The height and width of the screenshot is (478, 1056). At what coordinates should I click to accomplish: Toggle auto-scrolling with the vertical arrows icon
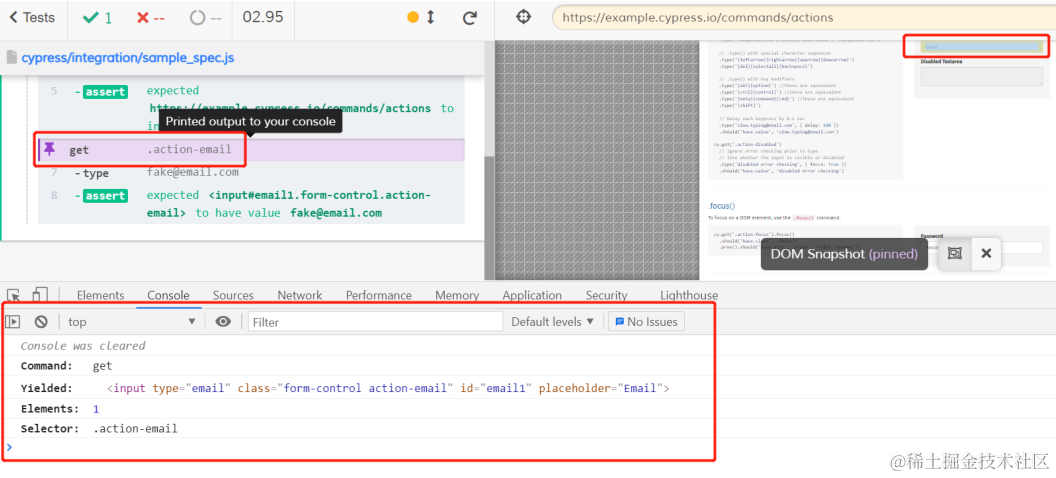point(430,18)
